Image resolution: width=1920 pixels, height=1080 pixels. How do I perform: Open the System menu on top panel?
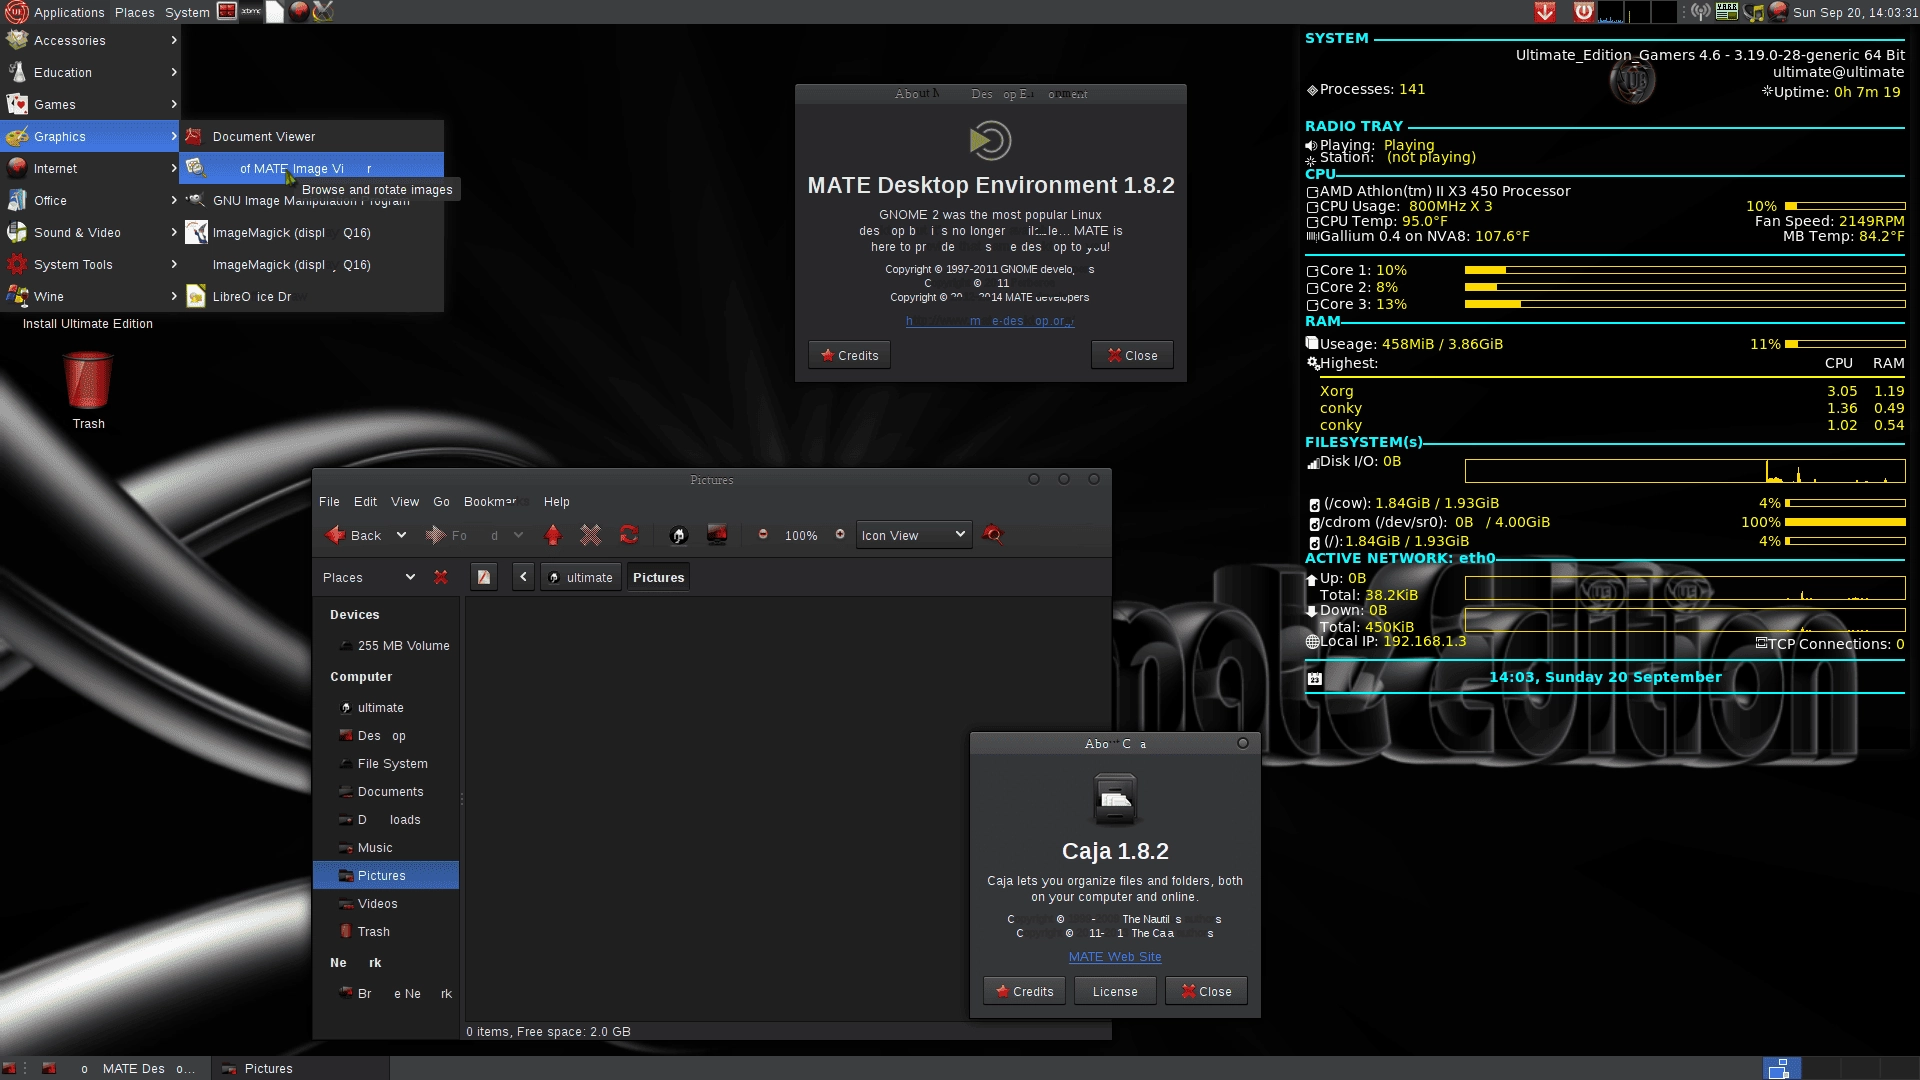[187, 12]
